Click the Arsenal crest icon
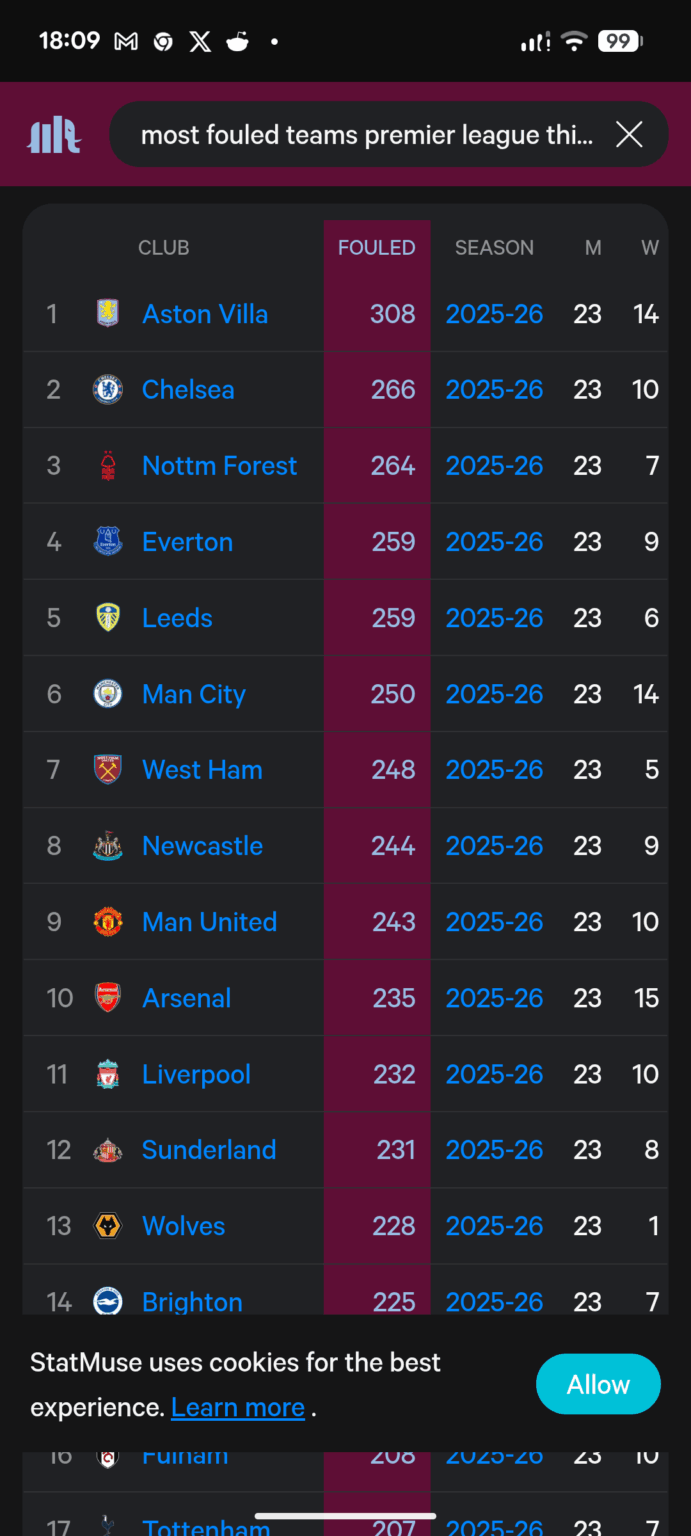This screenshot has width=691, height=1536. click(106, 997)
